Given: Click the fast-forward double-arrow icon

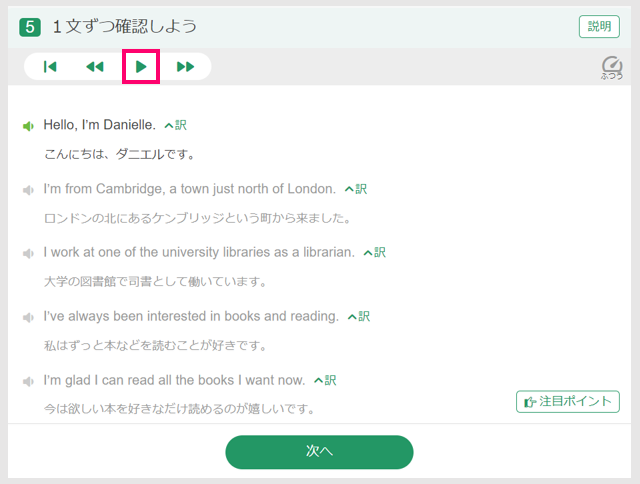Looking at the screenshot, I should click(186, 67).
